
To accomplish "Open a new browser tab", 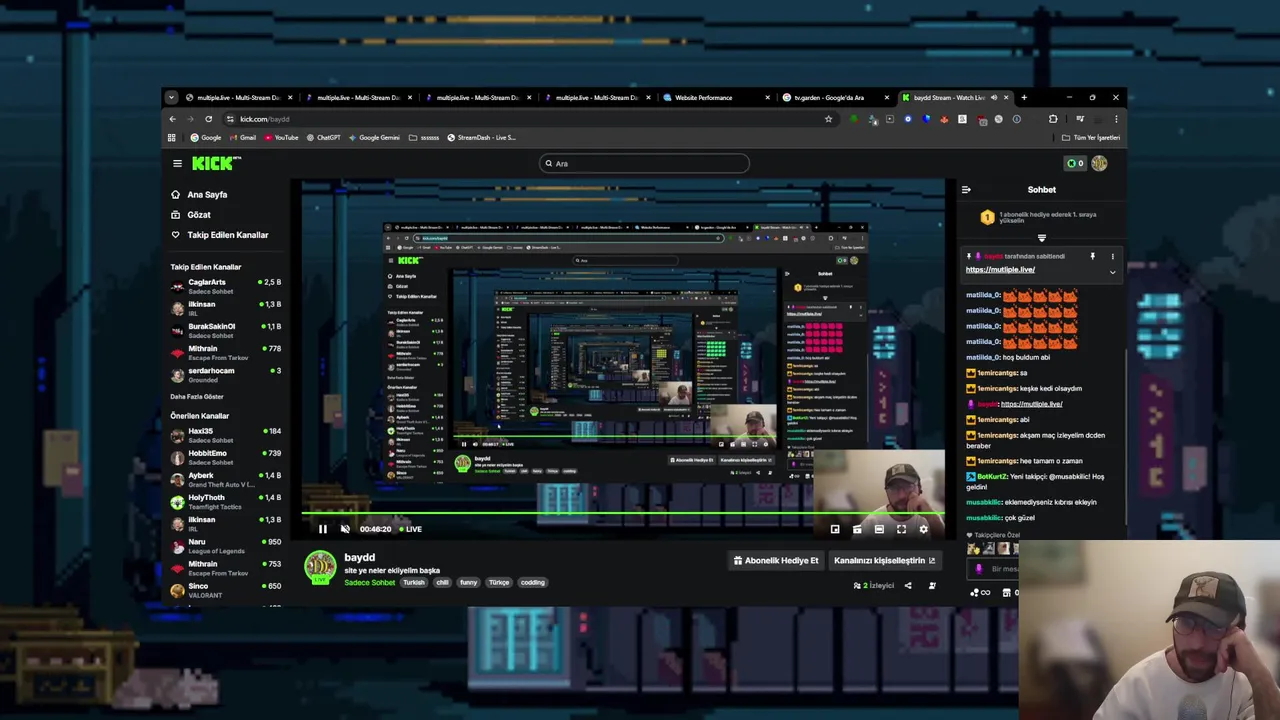I will 1023,98.
